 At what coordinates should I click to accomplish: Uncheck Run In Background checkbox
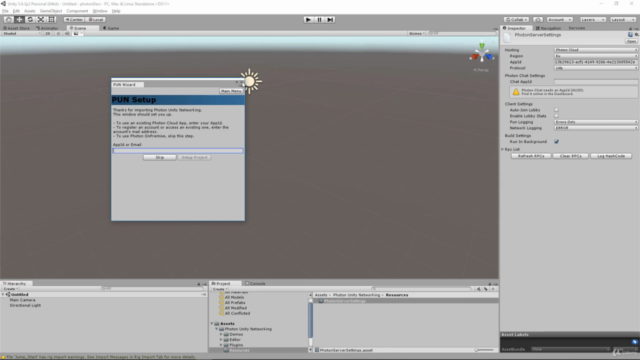[556, 142]
